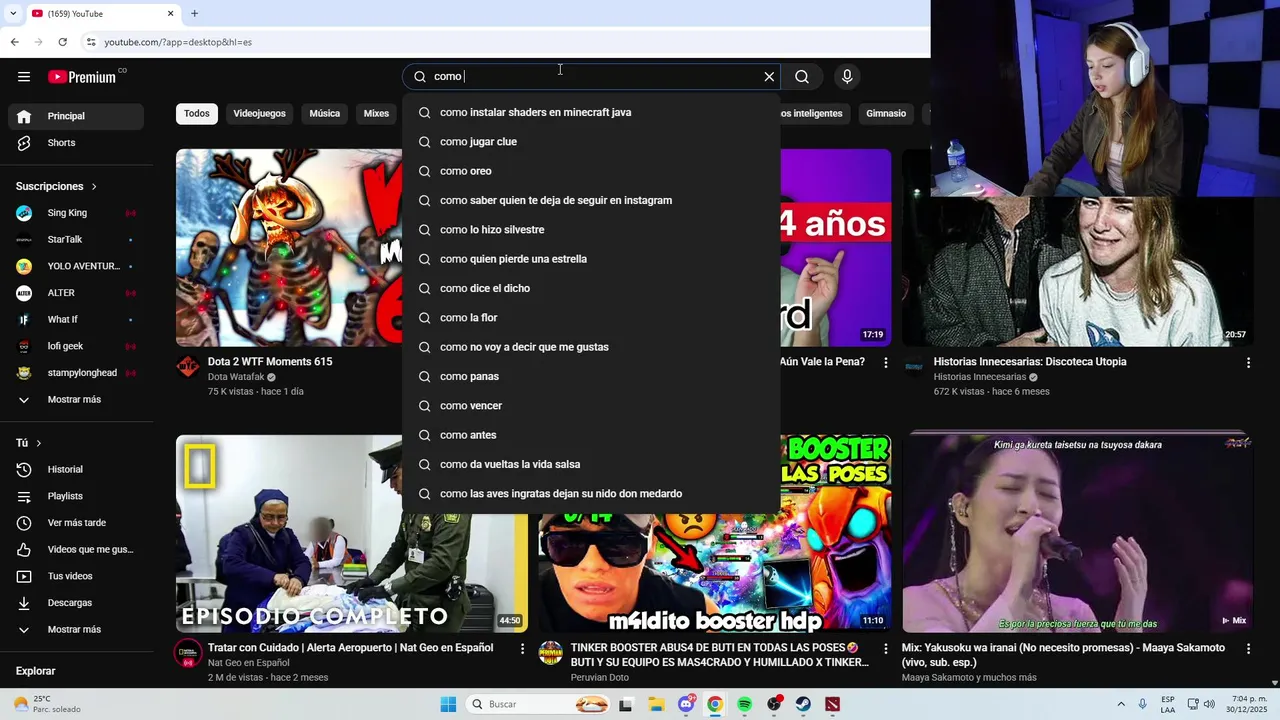This screenshot has width=1280, height=720.
Task: Start voice search with the microphone
Action: (847, 77)
